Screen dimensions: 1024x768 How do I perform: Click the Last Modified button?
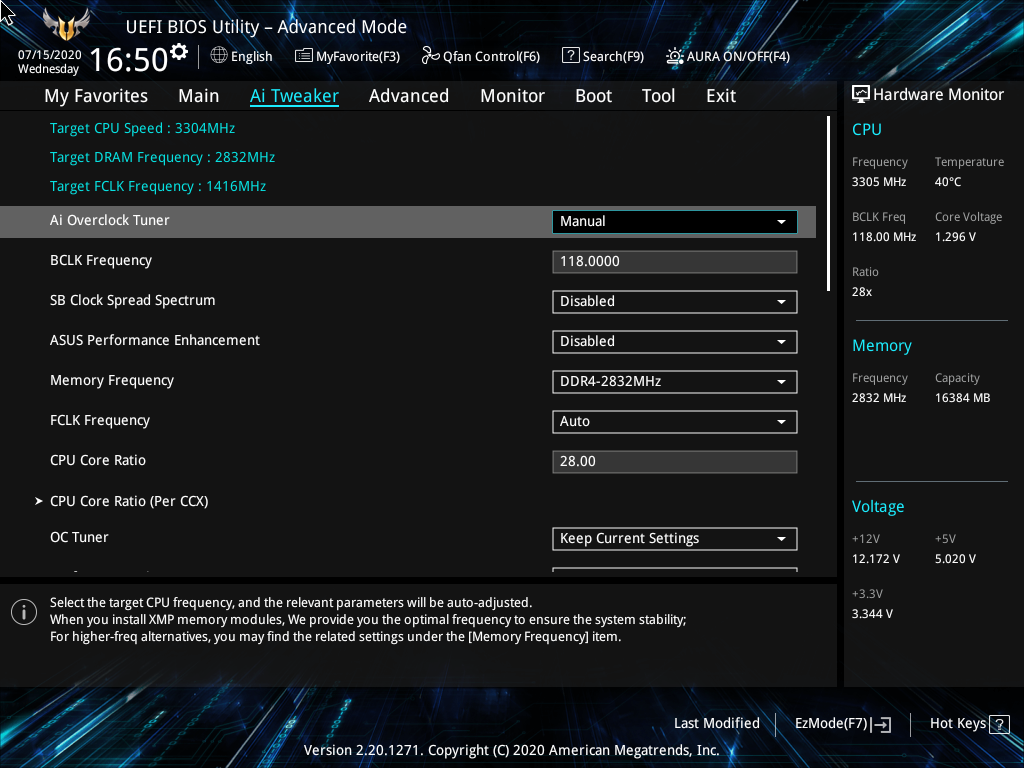pos(716,723)
